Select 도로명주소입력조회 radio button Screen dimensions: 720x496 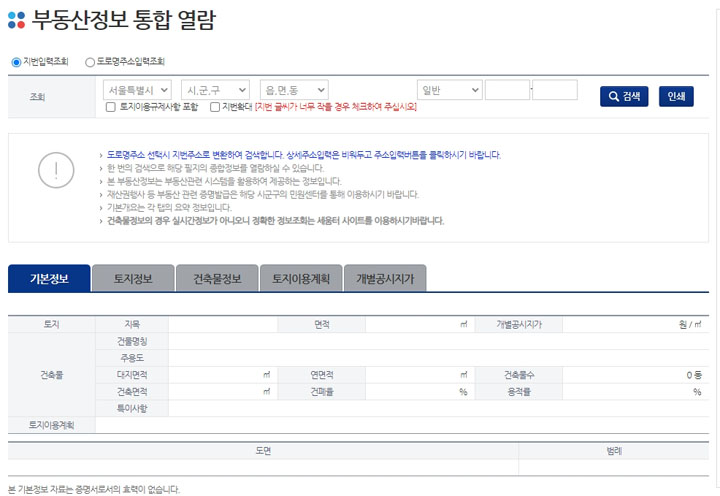pyautogui.click(x=90, y=62)
